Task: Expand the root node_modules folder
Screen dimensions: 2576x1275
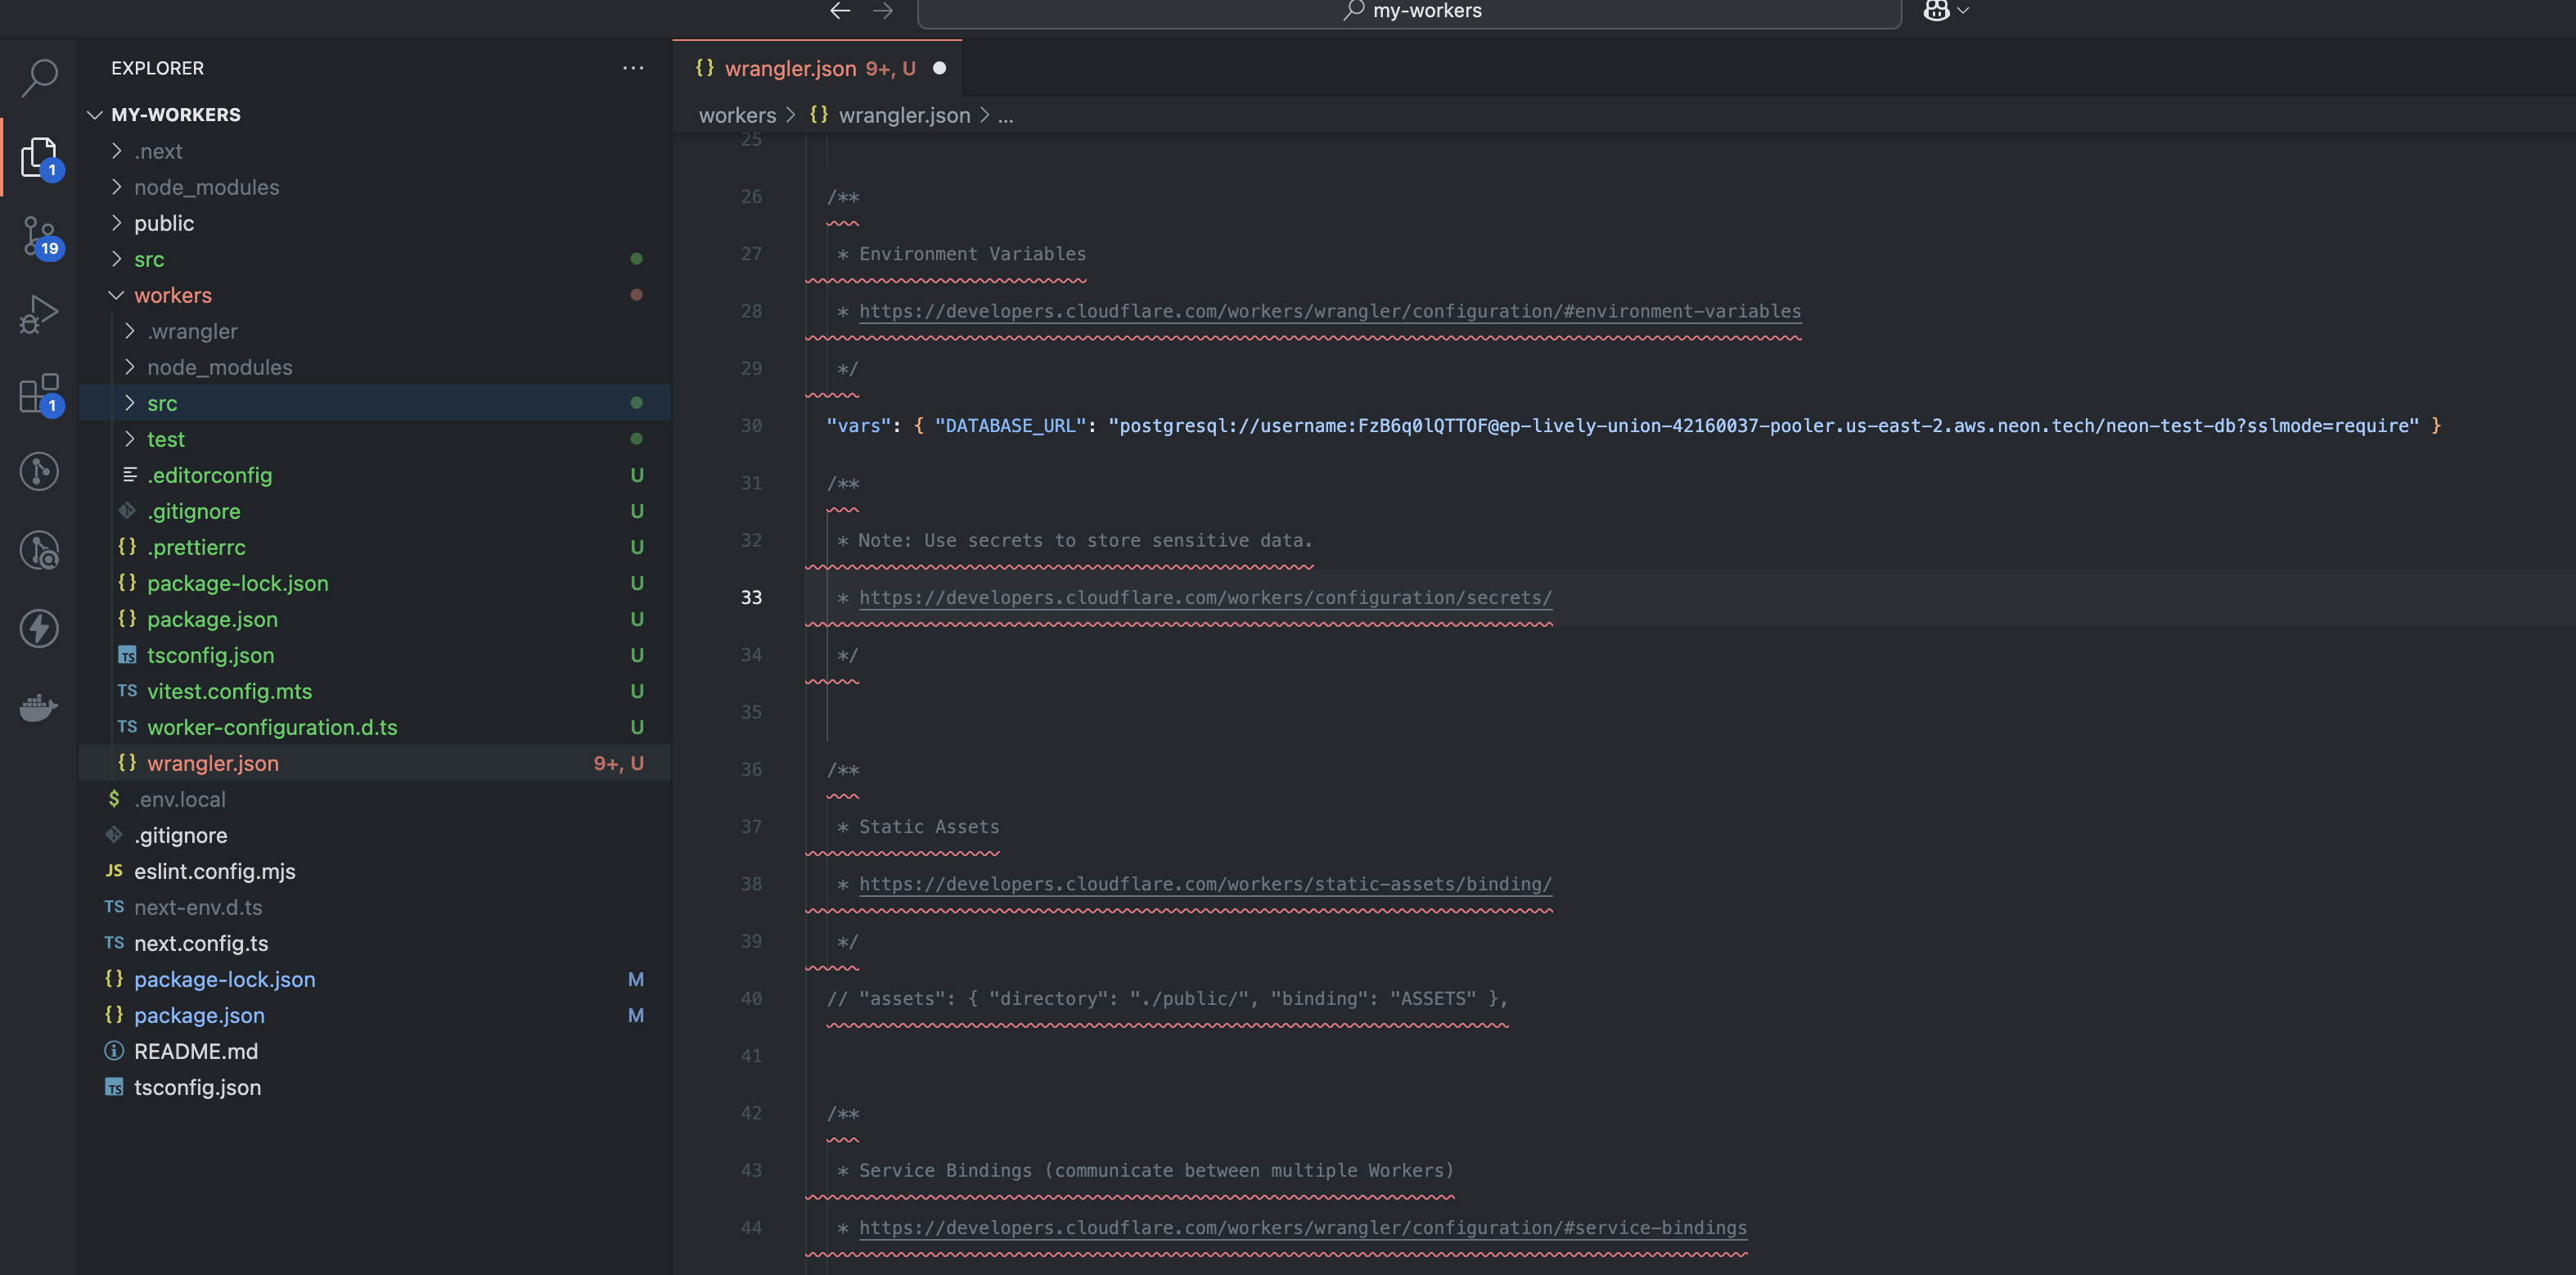Action: pos(375,187)
